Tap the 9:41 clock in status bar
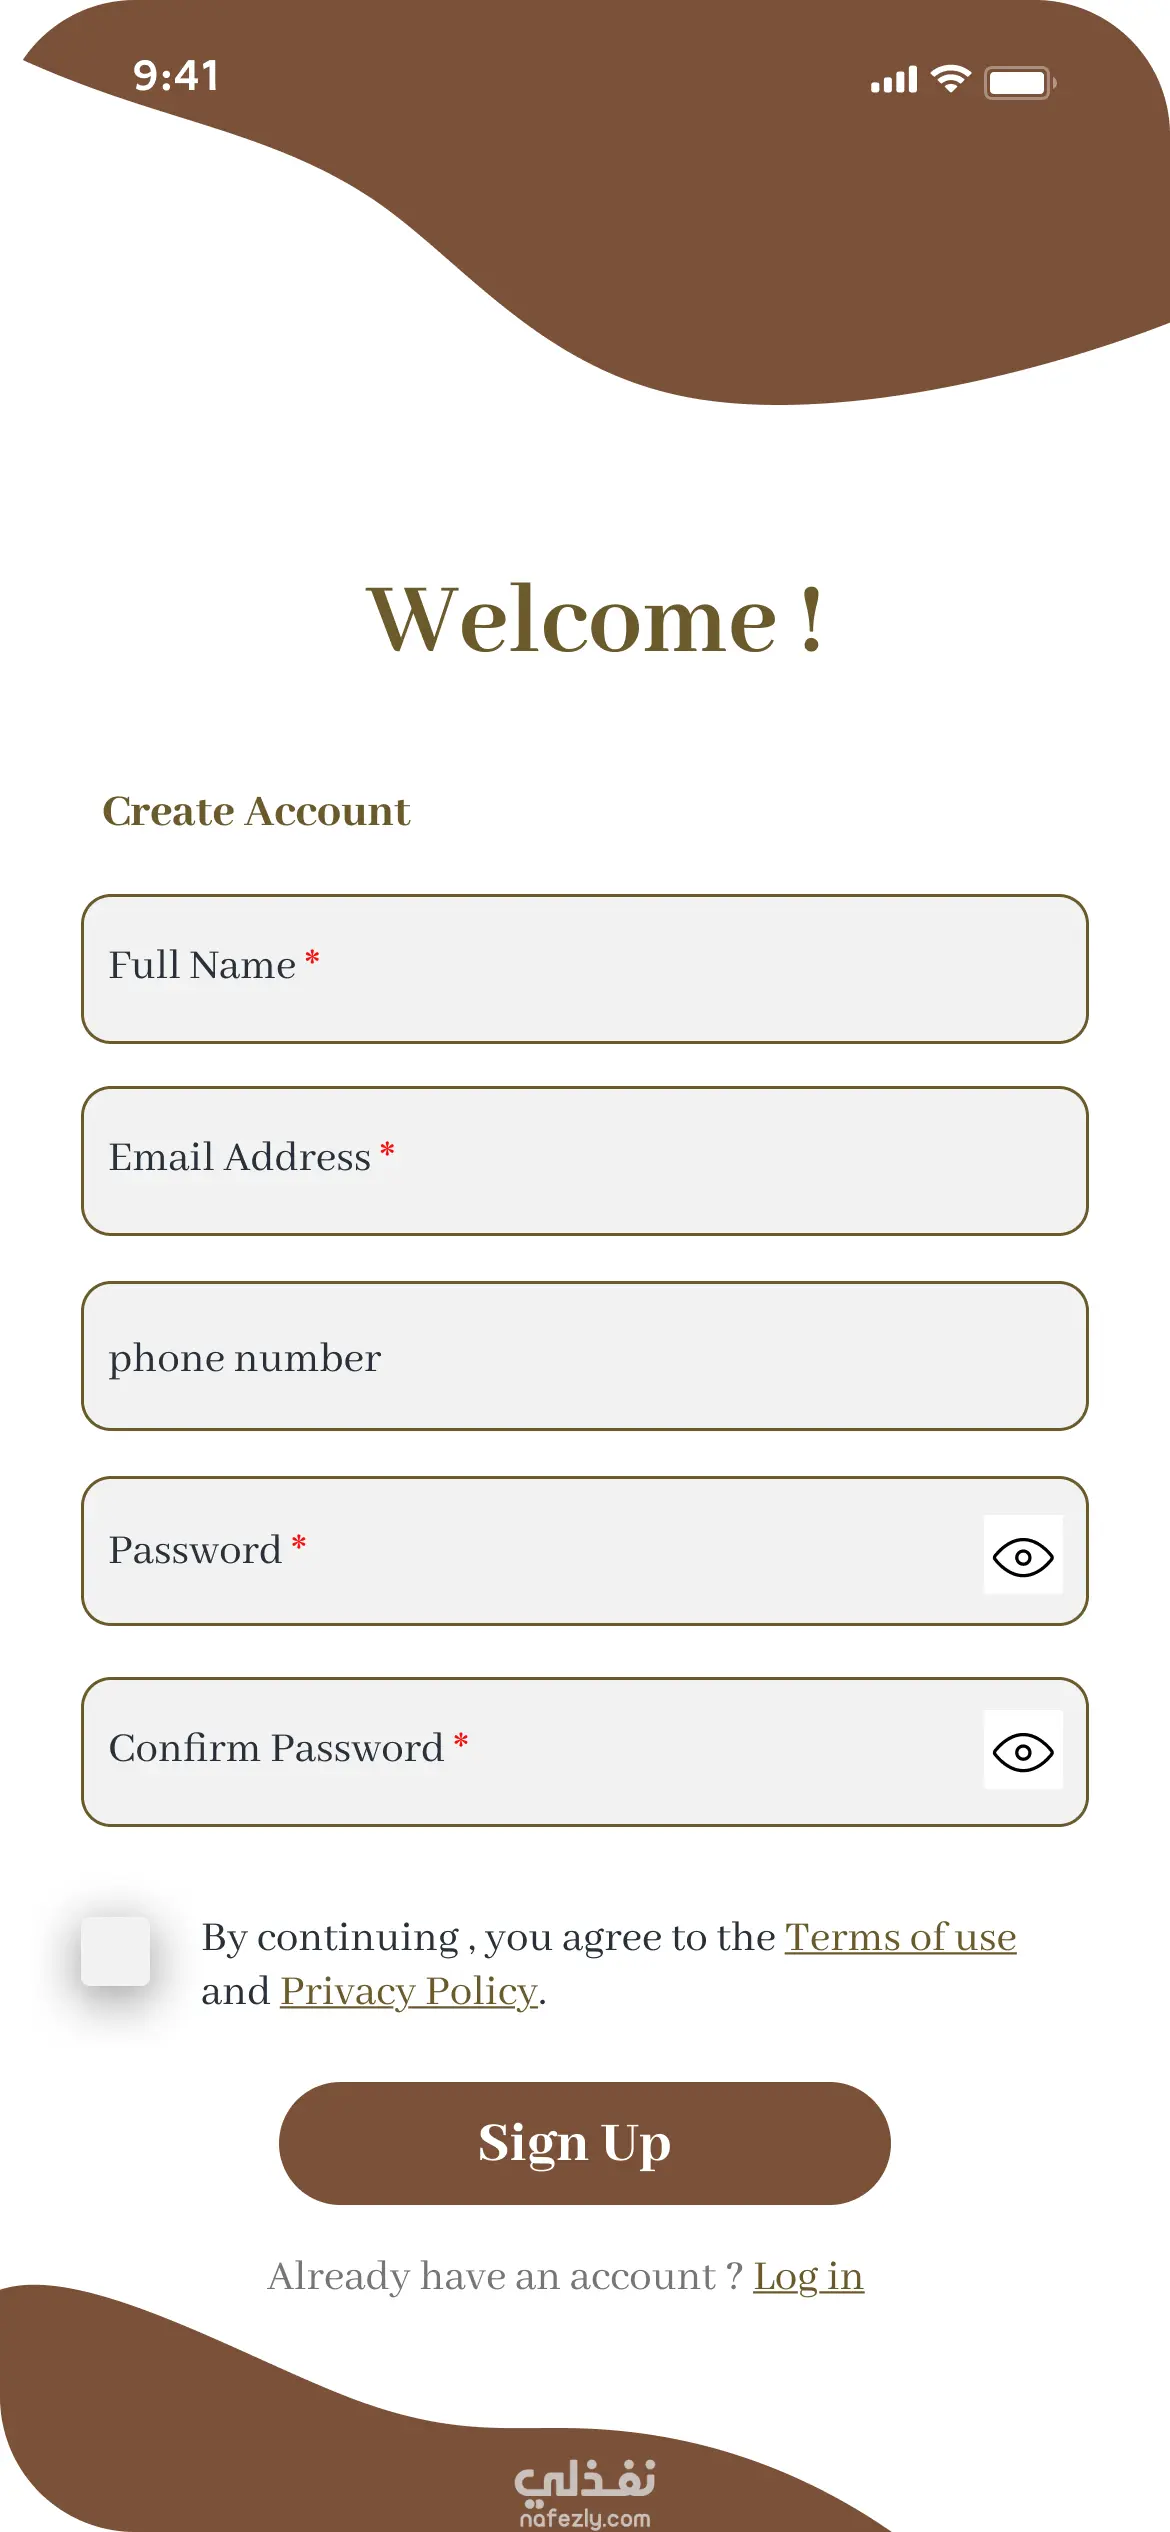The image size is (1170, 2532). 176,76
